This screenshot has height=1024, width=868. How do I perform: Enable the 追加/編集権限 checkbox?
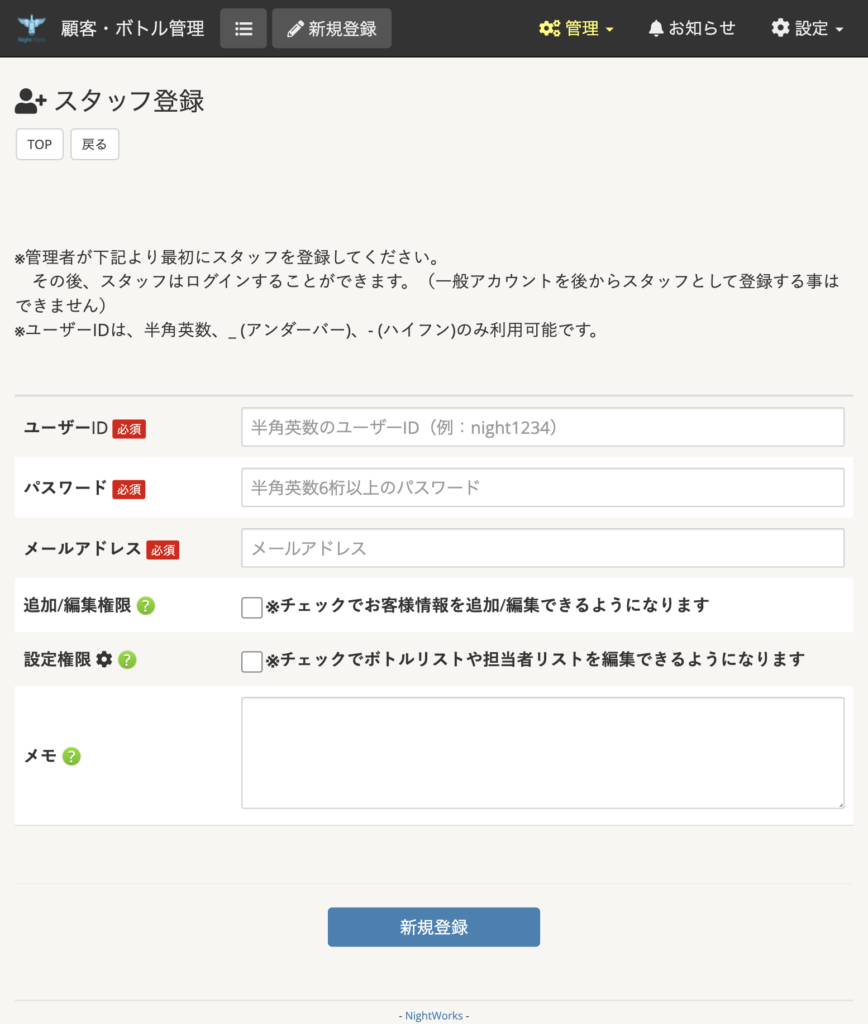[x=251, y=607]
